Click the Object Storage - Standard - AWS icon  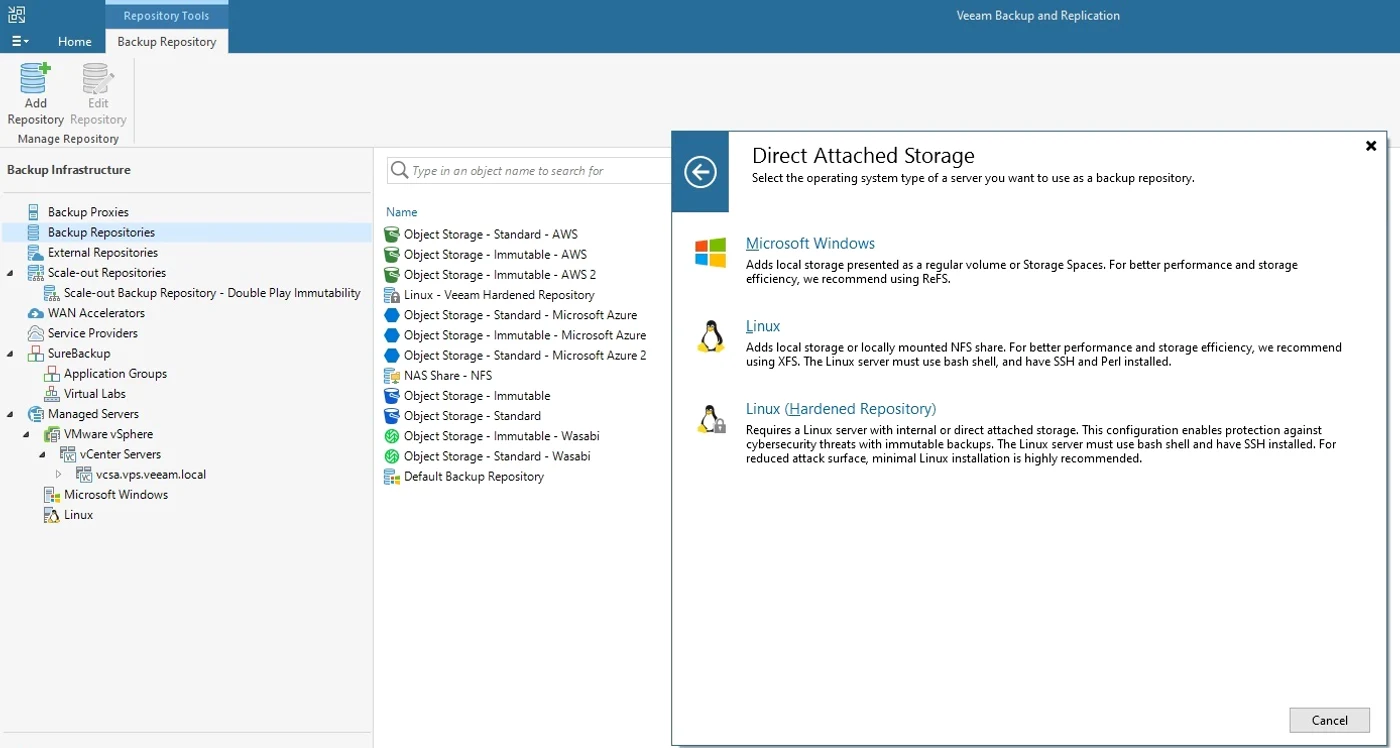point(392,234)
